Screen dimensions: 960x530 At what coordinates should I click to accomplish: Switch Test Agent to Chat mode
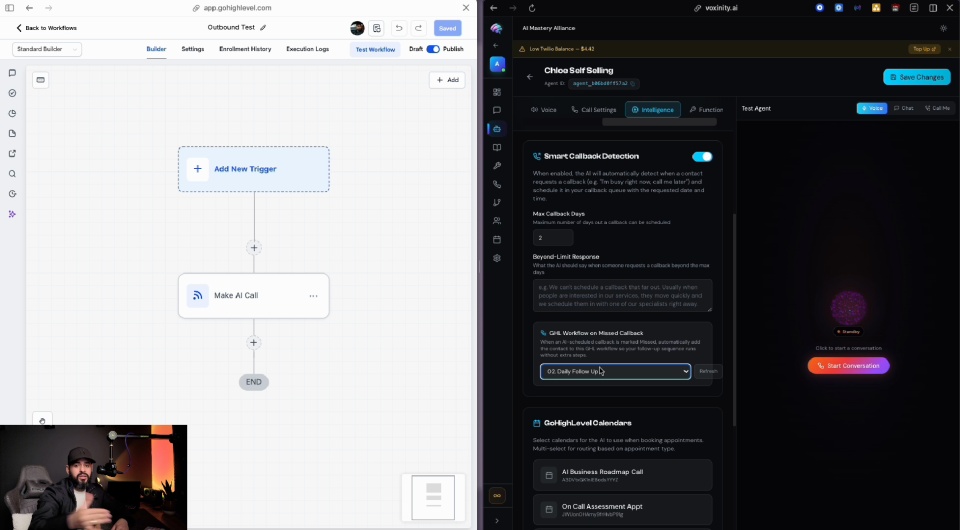click(904, 108)
